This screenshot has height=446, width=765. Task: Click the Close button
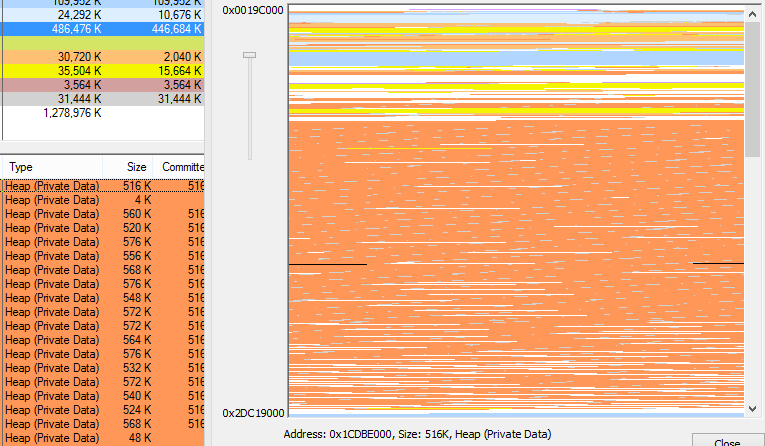[x=727, y=441]
